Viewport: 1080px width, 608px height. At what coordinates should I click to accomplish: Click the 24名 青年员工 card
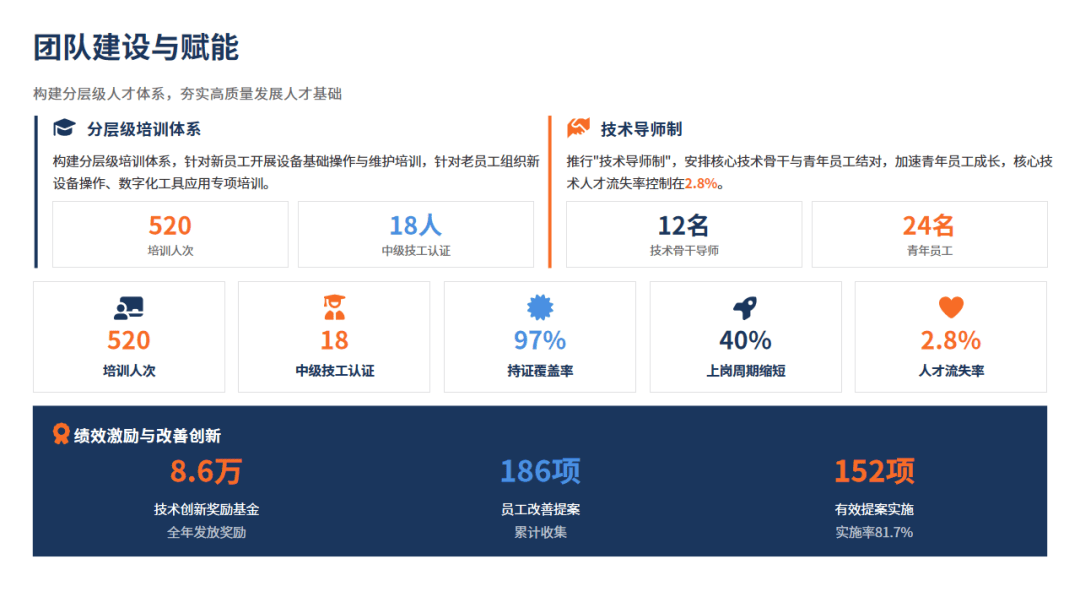(x=929, y=235)
